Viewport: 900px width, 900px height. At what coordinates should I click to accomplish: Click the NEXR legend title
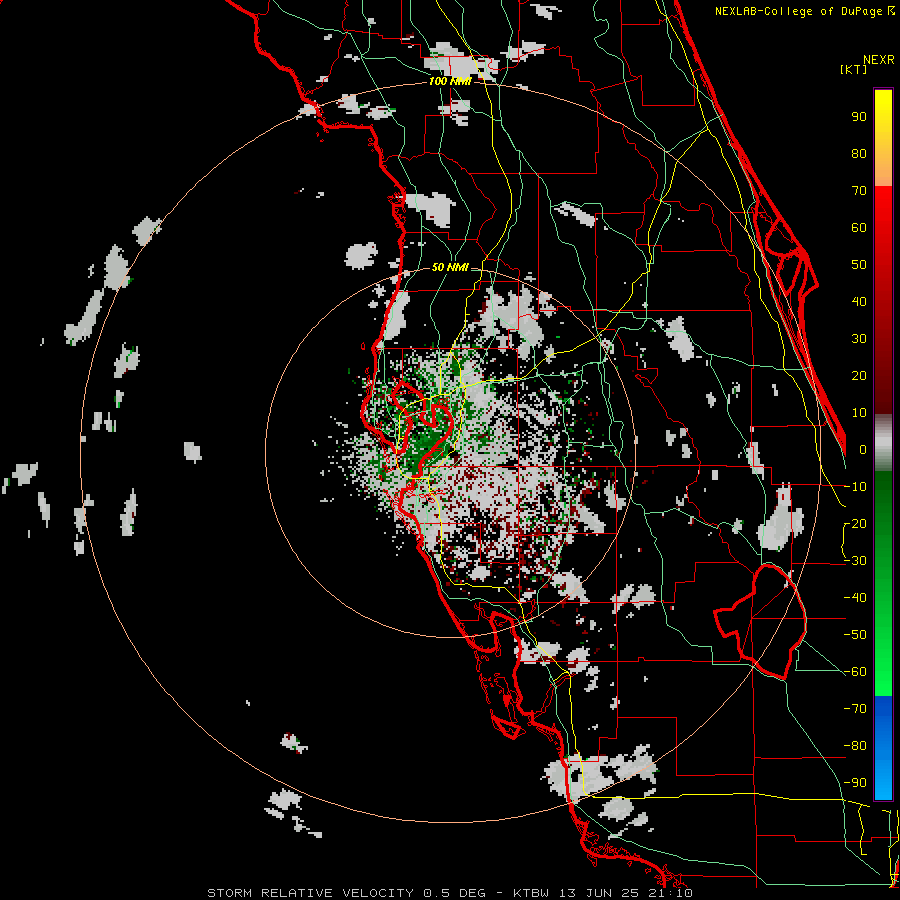point(879,60)
